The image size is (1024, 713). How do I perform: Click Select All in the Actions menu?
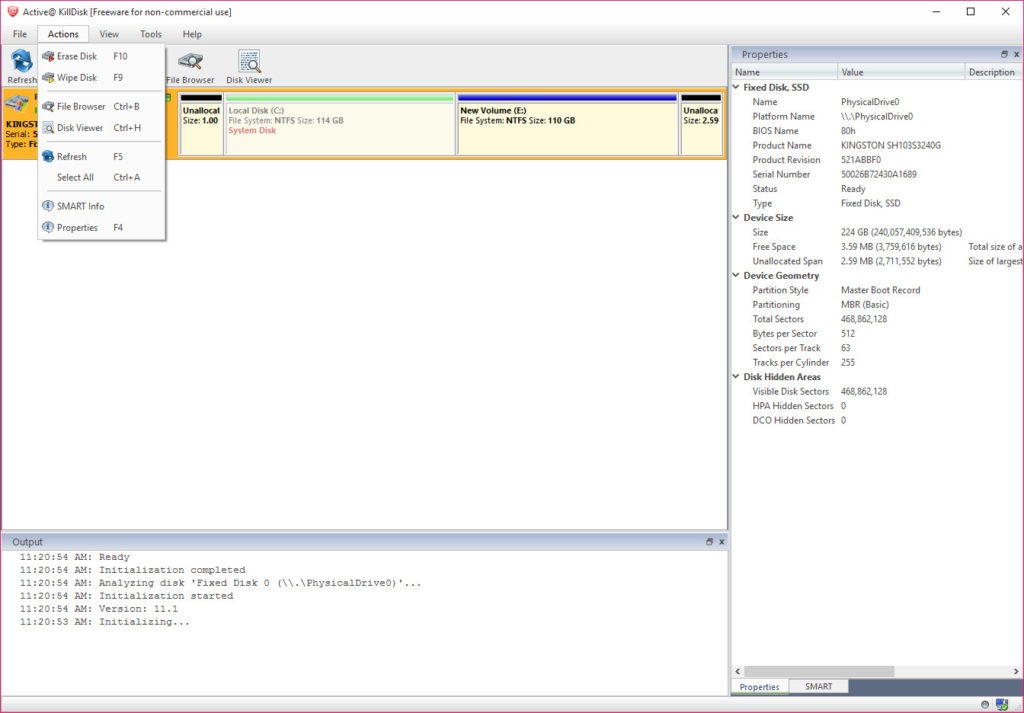(x=75, y=177)
